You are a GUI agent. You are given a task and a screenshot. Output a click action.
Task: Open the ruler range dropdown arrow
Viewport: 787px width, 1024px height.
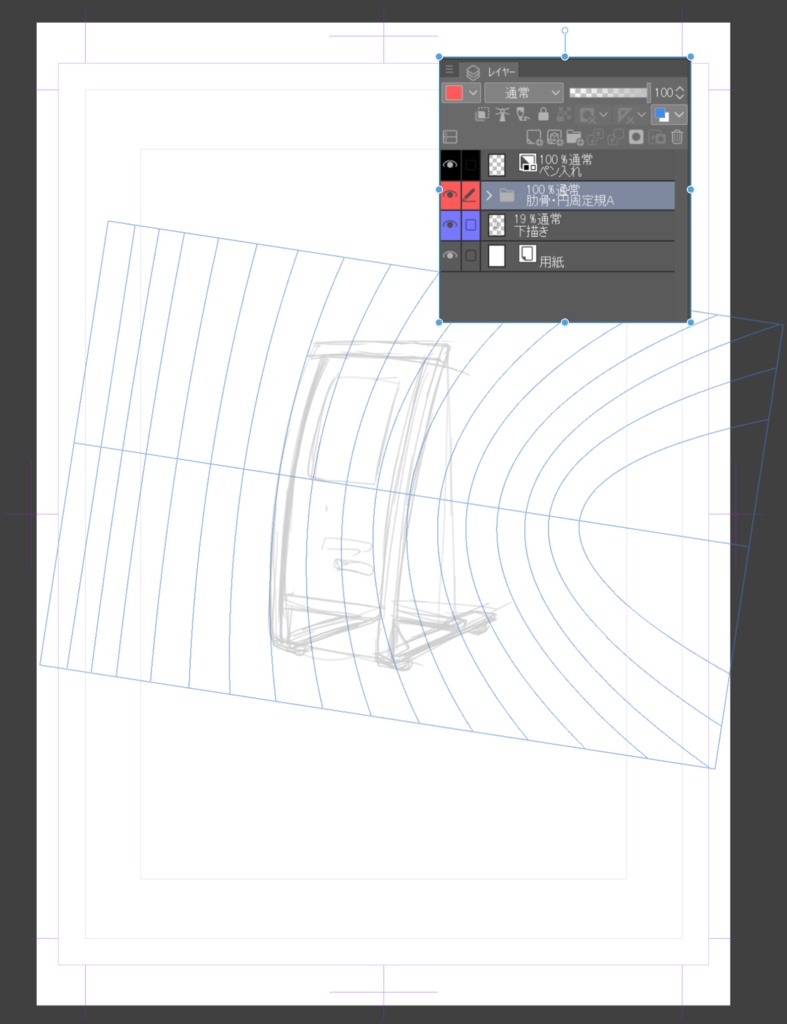[641, 115]
